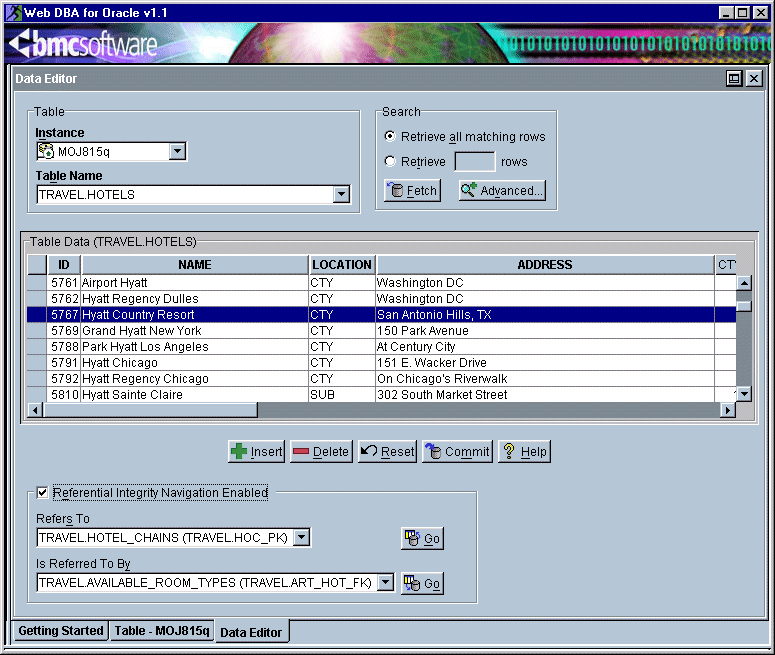Click the San Antonio Hills, TX cell
This screenshot has width=775, height=655.
pyautogui.click(x=545, y=314)
